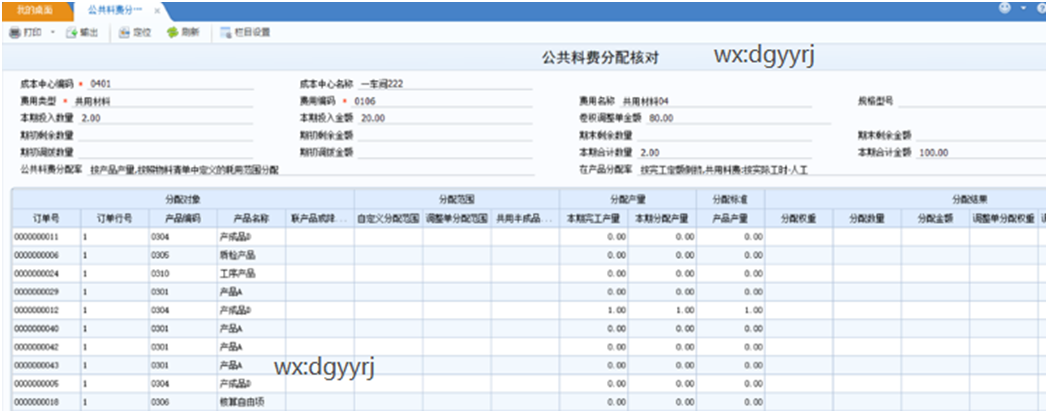Select order row 0000000040
1048x413 pixels.
529,329
